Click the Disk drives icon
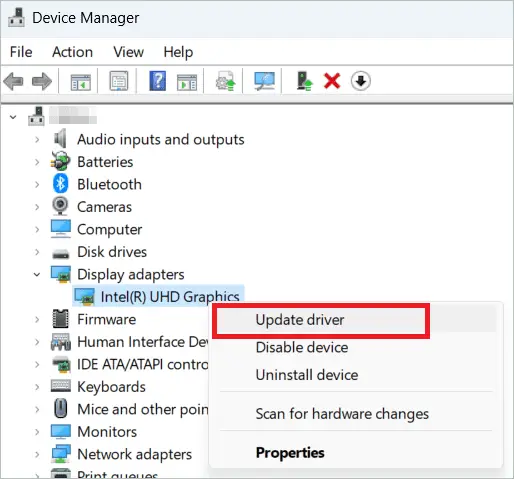This screenshot has width=514, height=479. point(60,254)
